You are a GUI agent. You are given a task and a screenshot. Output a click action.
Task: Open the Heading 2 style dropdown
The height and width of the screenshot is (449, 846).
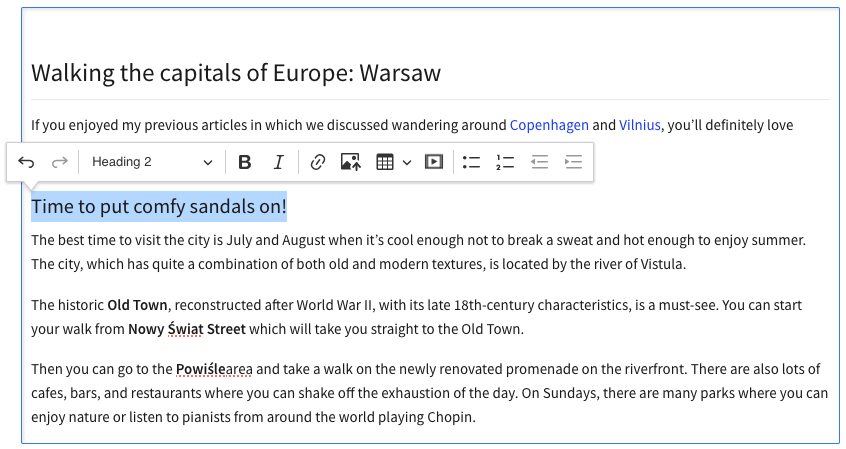click(x=152, y=162)
